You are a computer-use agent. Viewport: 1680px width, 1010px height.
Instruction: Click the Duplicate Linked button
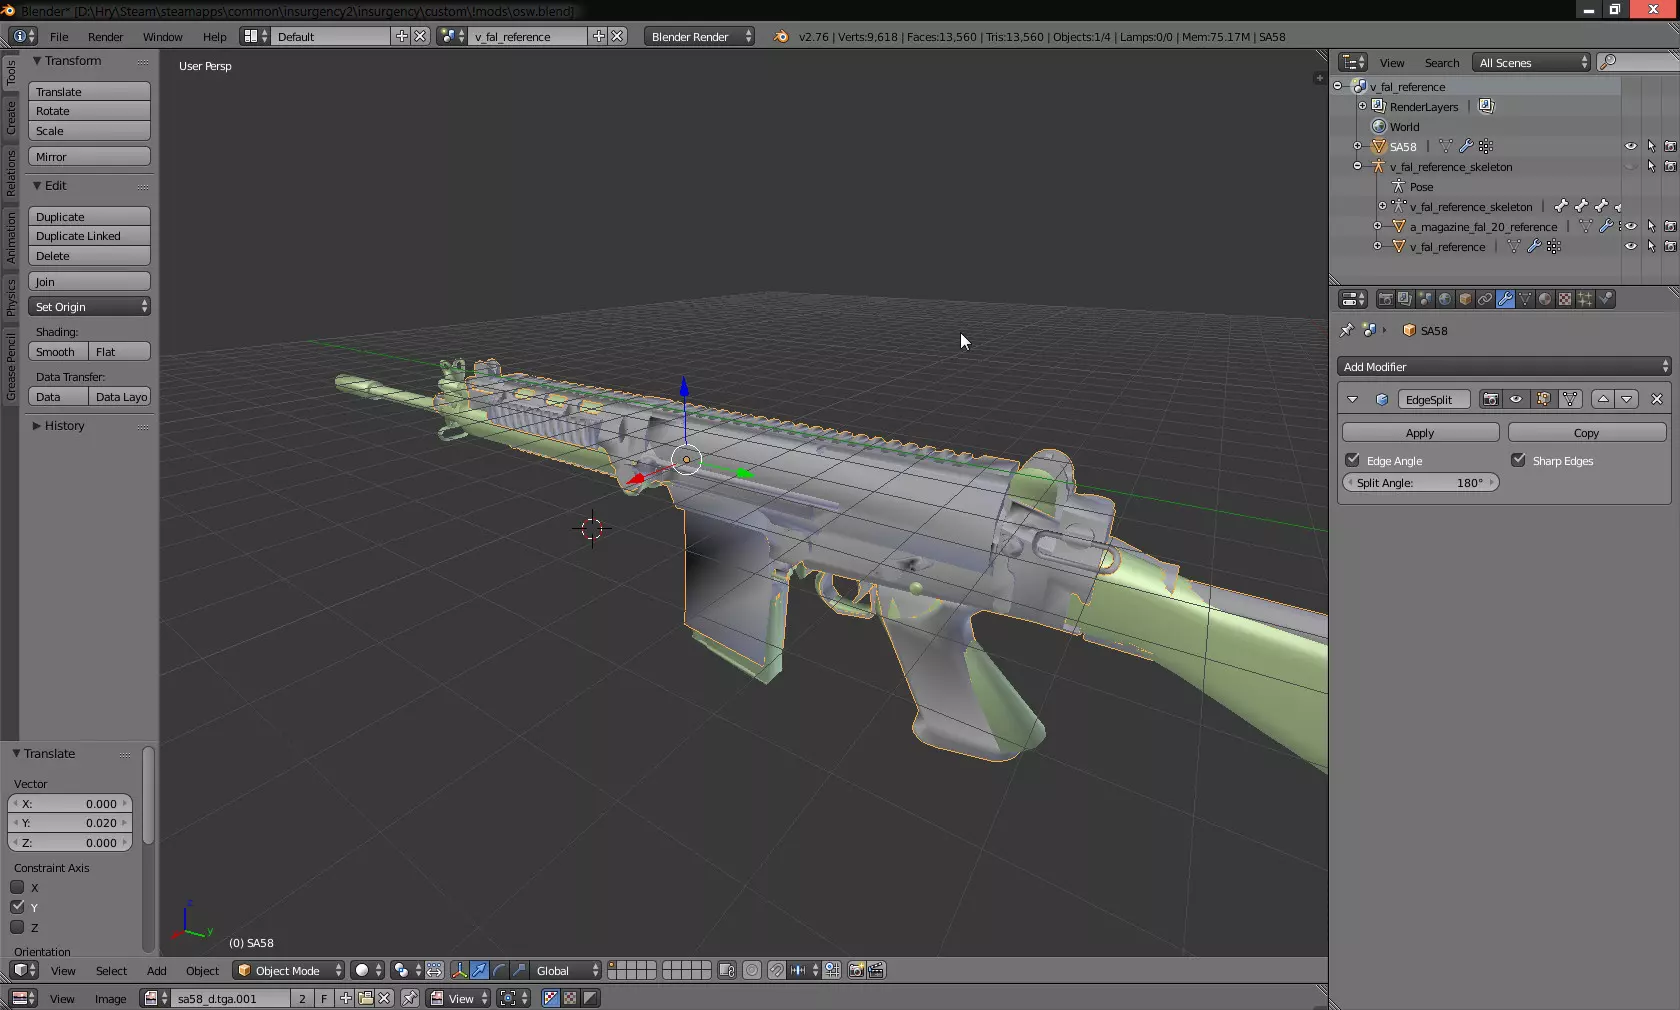89,236
